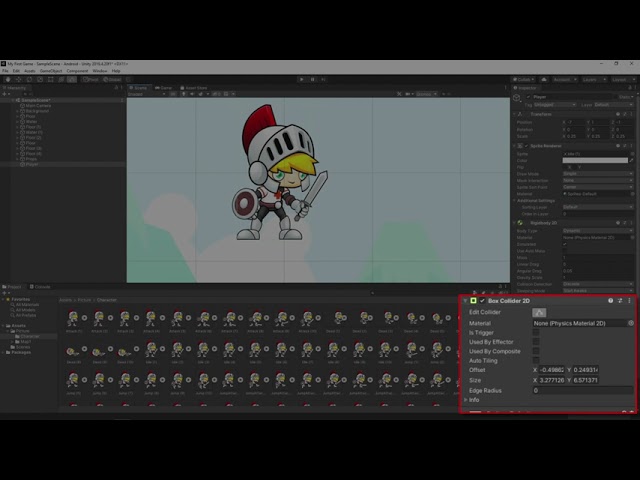
Task: Click the Player GameObject cube icon
Action: (517, 98)
